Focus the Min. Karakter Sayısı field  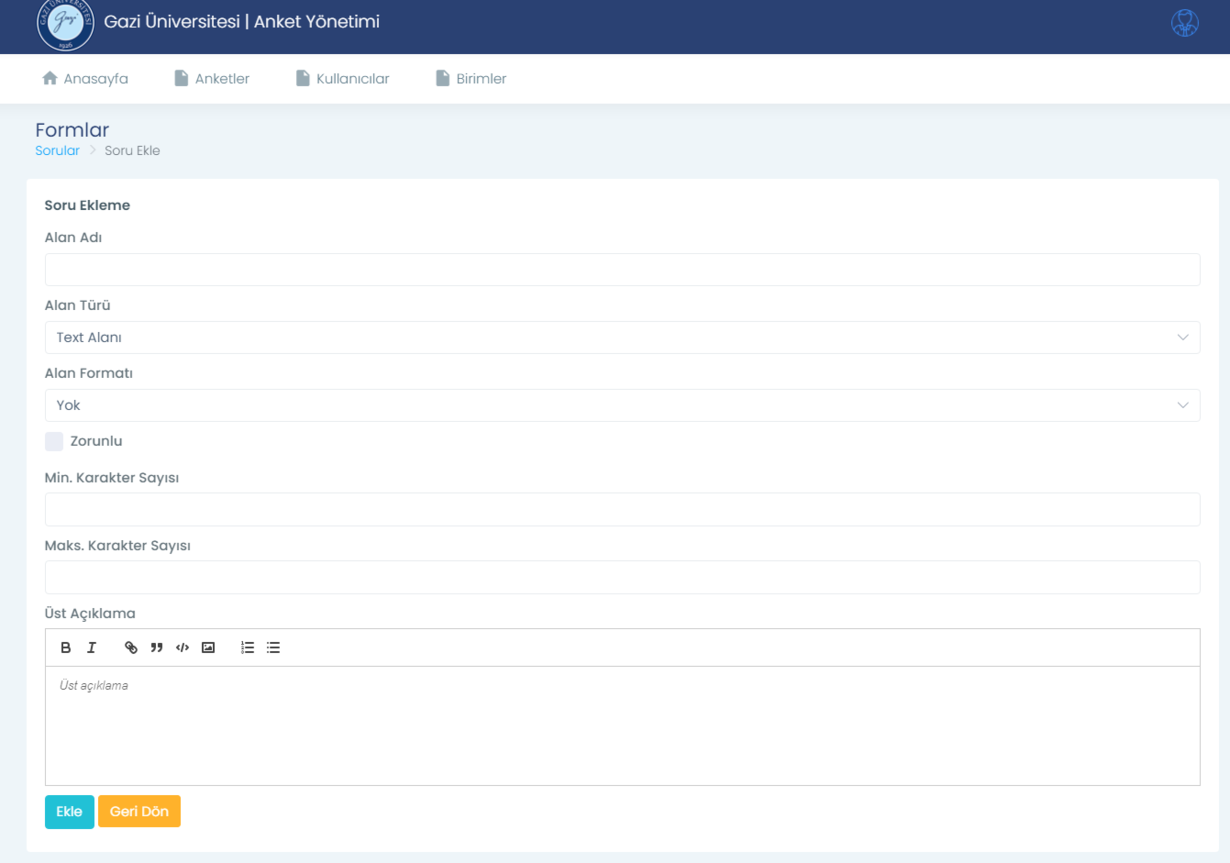point(622,509)
